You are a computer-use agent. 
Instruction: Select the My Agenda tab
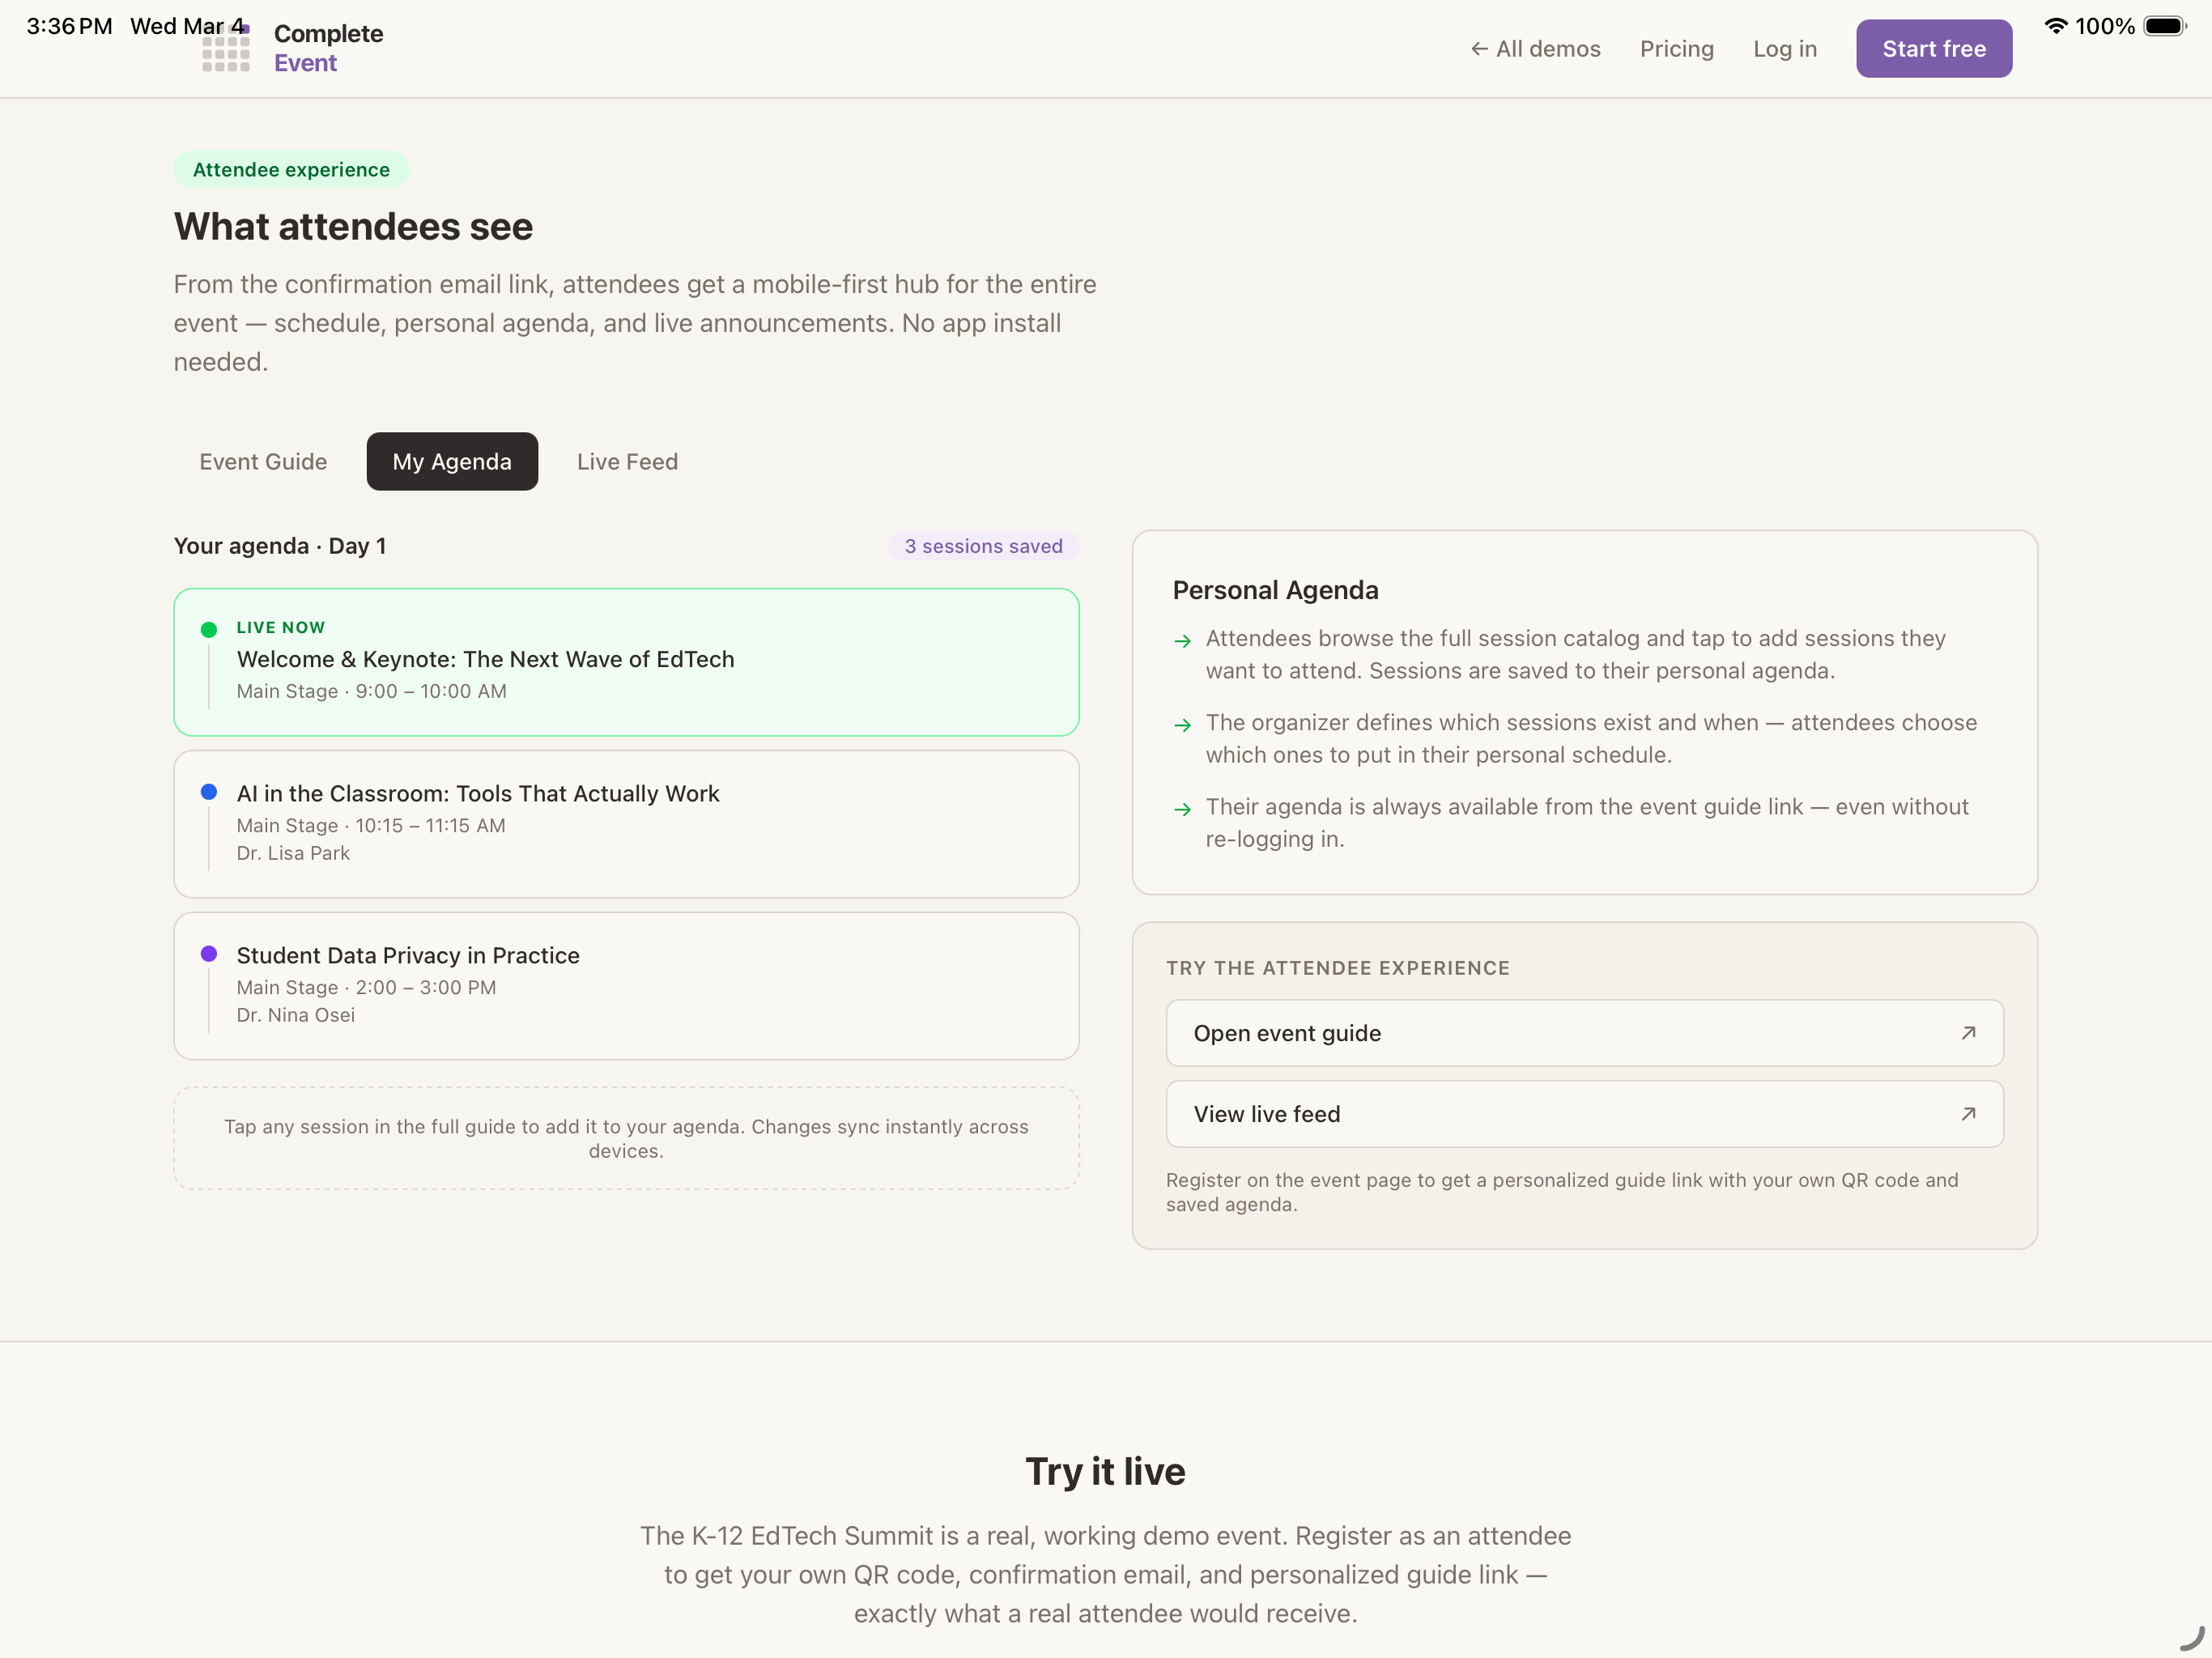452,462
